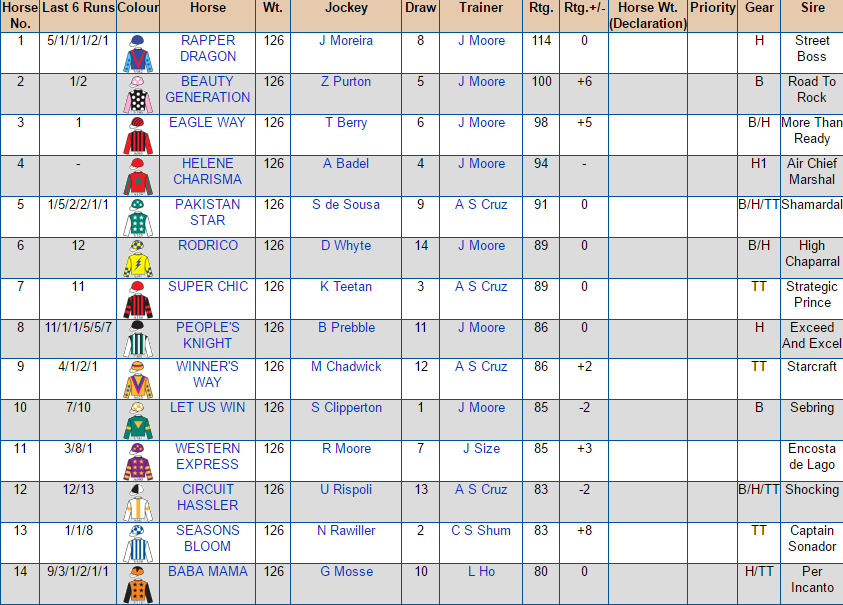Open trainer A S Cruz in Pakistan Star row
This screenshot has width=843, height=605.
[481, 205]
